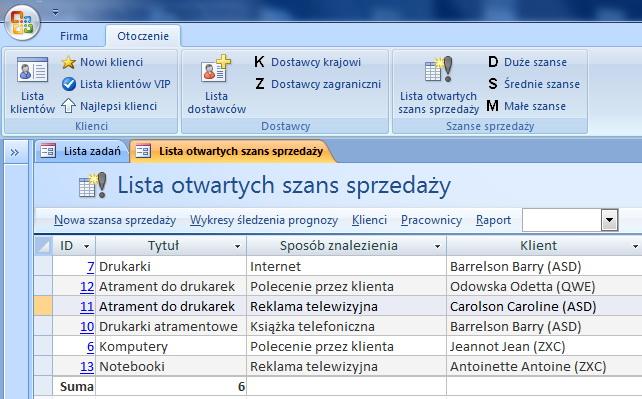642x399 pixels.
Task: Open the Office button menu
Action: [x=23, y=22]
